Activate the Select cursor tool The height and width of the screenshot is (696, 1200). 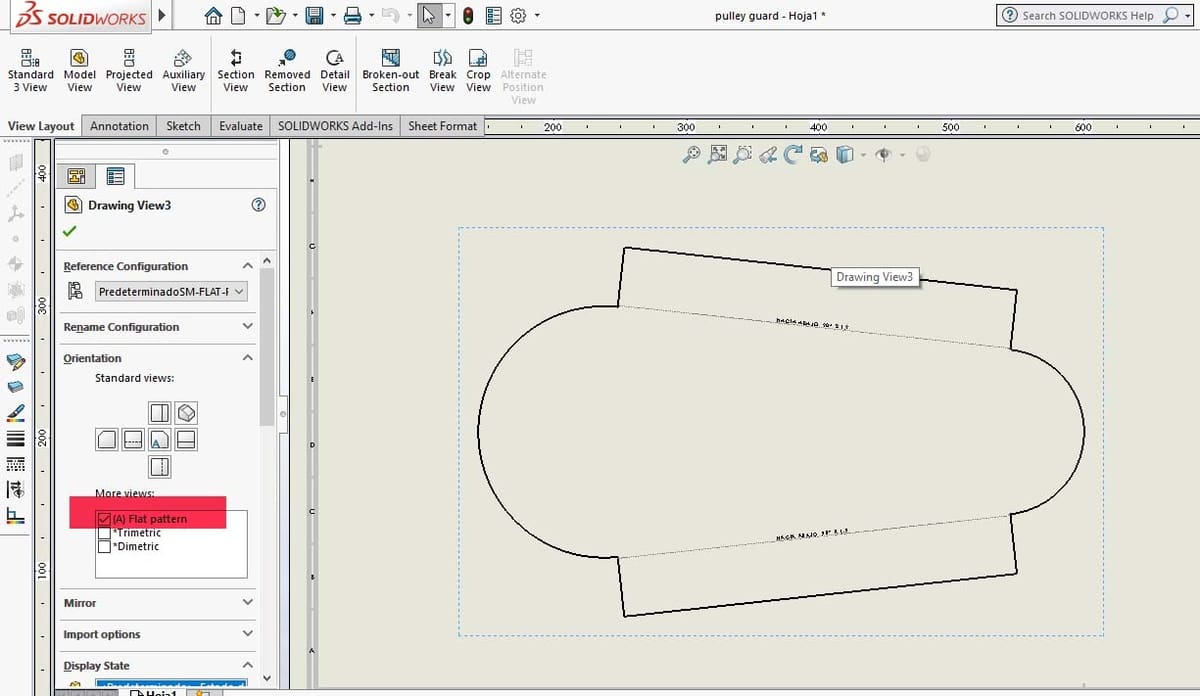pos(429,15)
